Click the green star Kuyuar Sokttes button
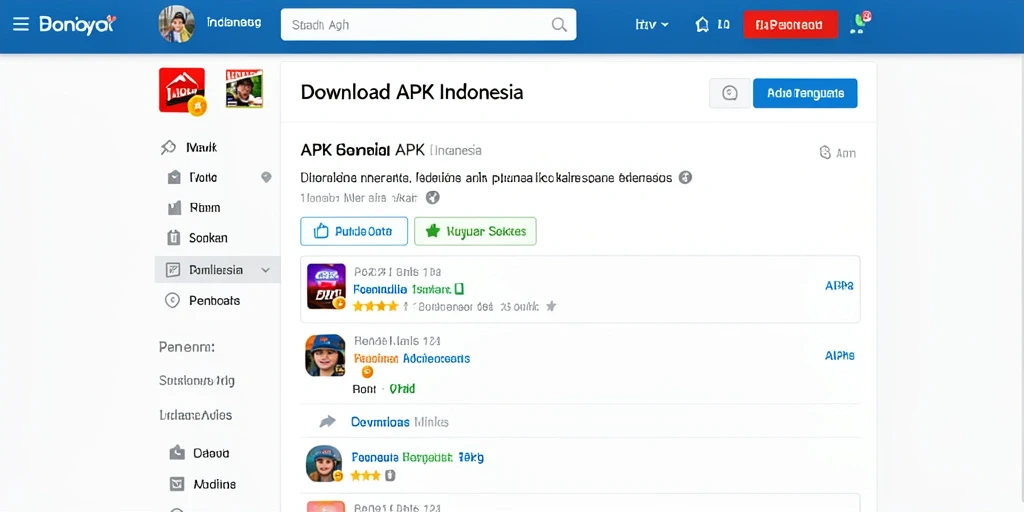The image size is (1024, 512). coord(475,231)
